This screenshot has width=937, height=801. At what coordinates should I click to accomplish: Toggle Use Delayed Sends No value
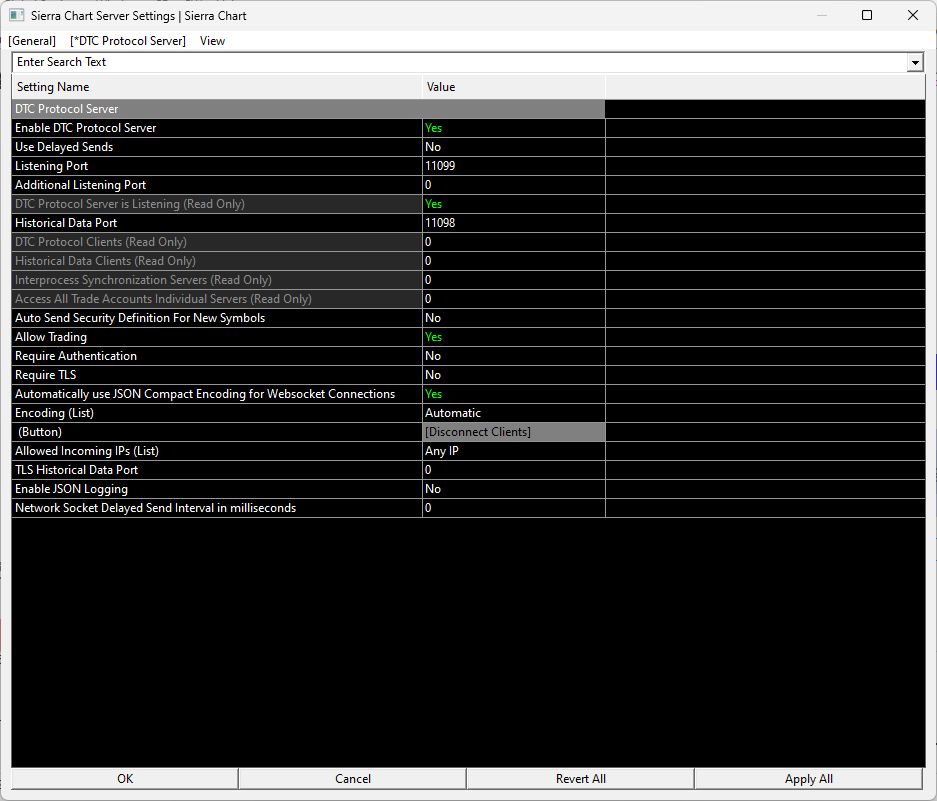(x=514, y=147)
